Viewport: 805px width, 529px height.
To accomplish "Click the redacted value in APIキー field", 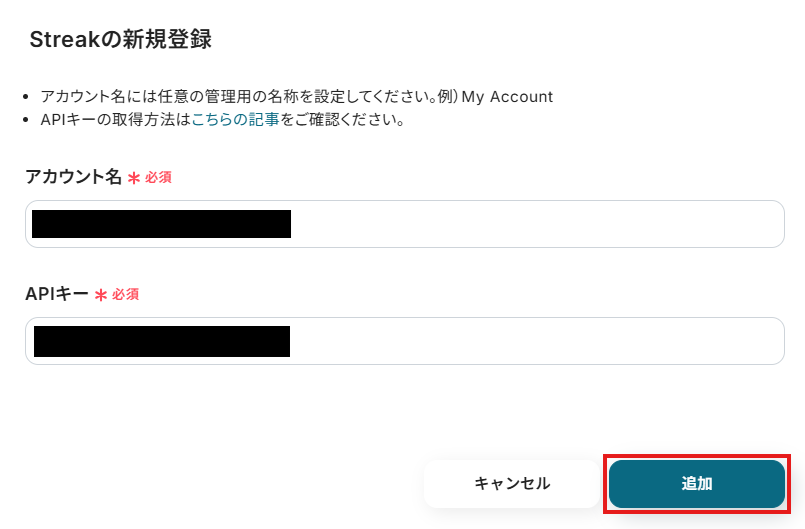I will coord(161,341).
